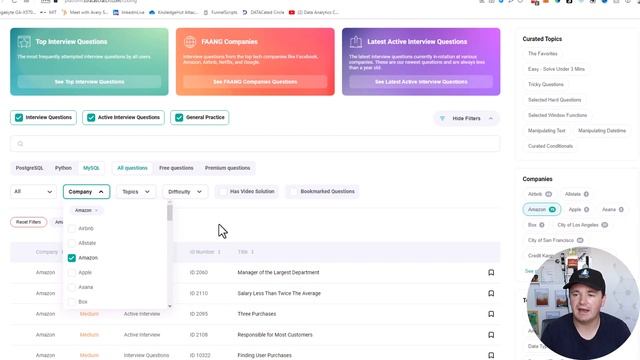This screenshot has height=360, width=640.
Task: Enable the Bookmarked Questions checkbox
Action: tap(293, 191)
